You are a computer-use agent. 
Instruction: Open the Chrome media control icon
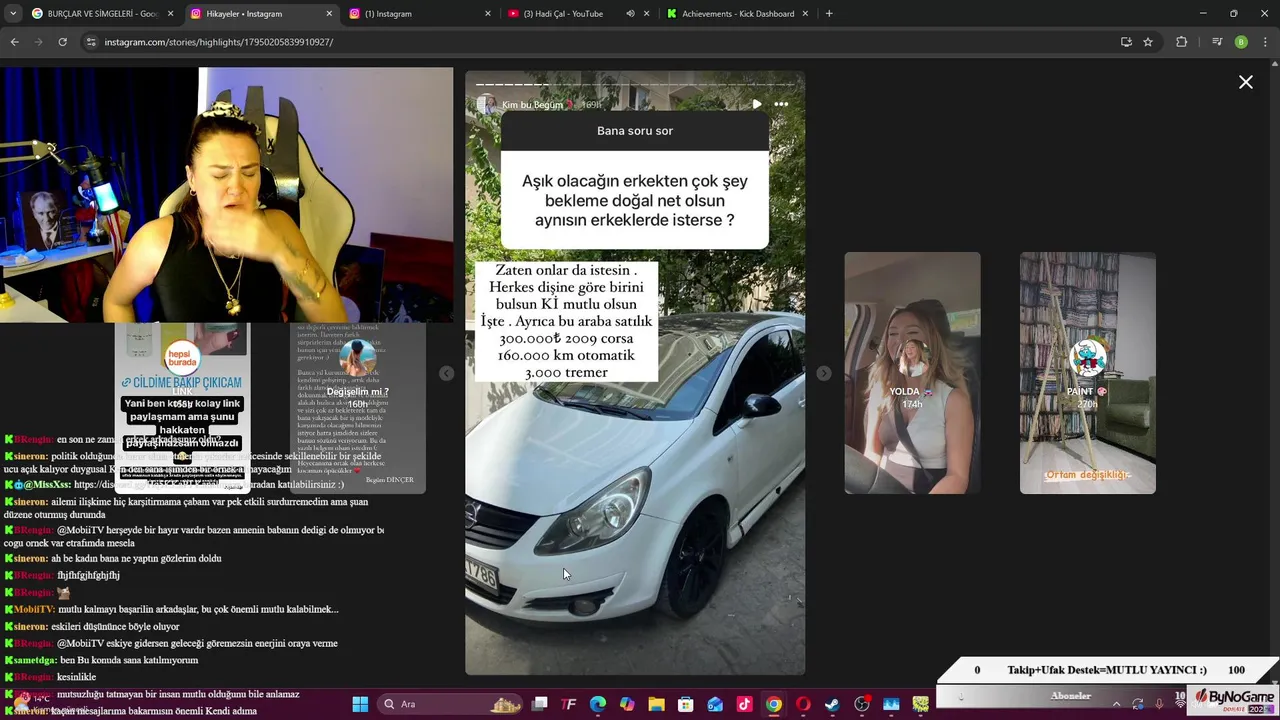[1217, 42]
